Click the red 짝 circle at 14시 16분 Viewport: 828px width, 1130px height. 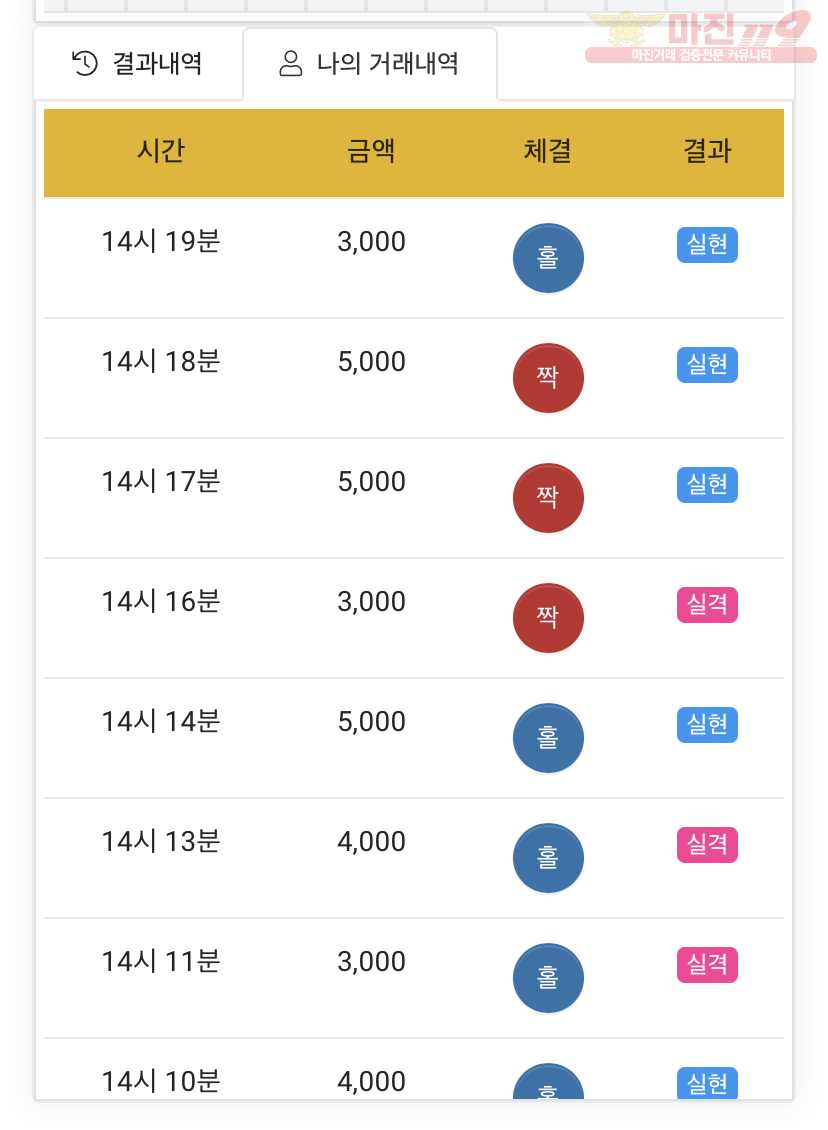548,618
